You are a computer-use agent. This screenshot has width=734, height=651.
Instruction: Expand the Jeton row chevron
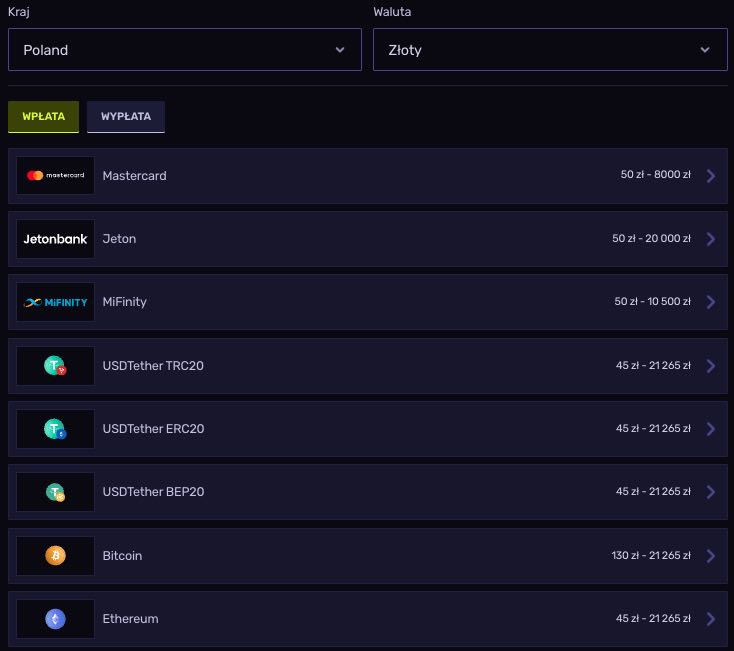click(x=711, y=239)
